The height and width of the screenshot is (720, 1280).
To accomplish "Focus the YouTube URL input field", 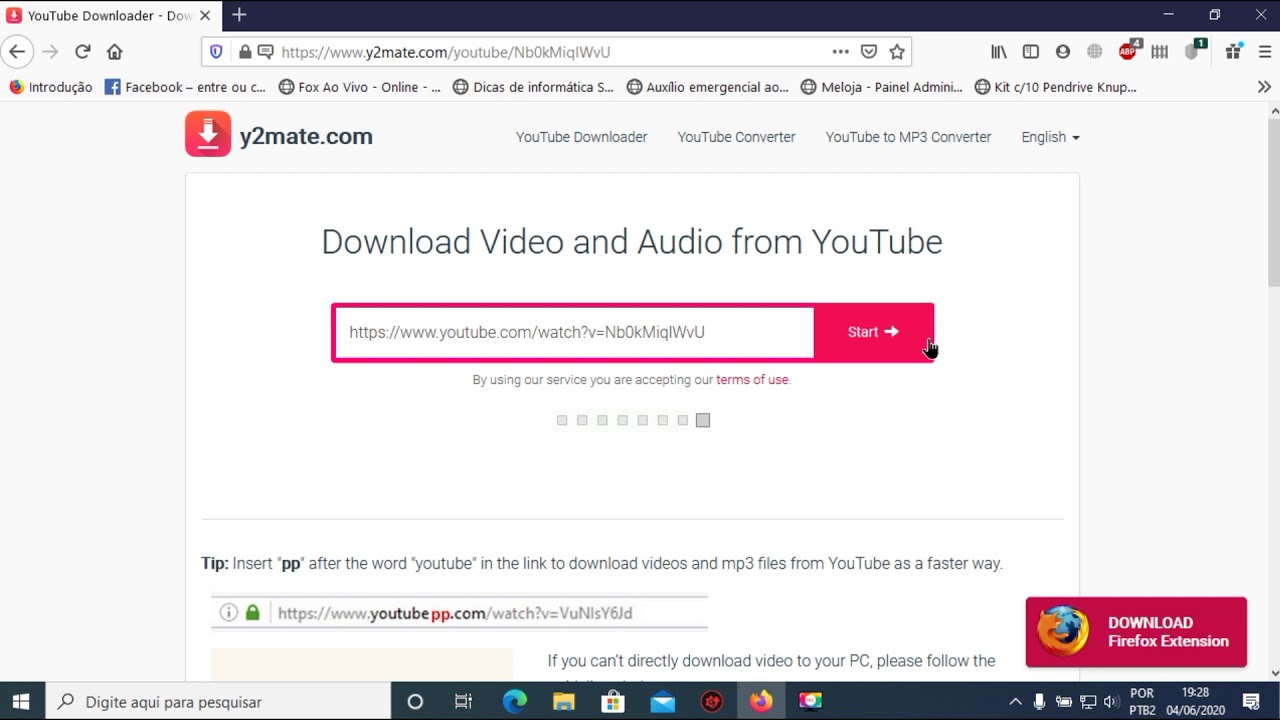I will (x=574, y=332).
